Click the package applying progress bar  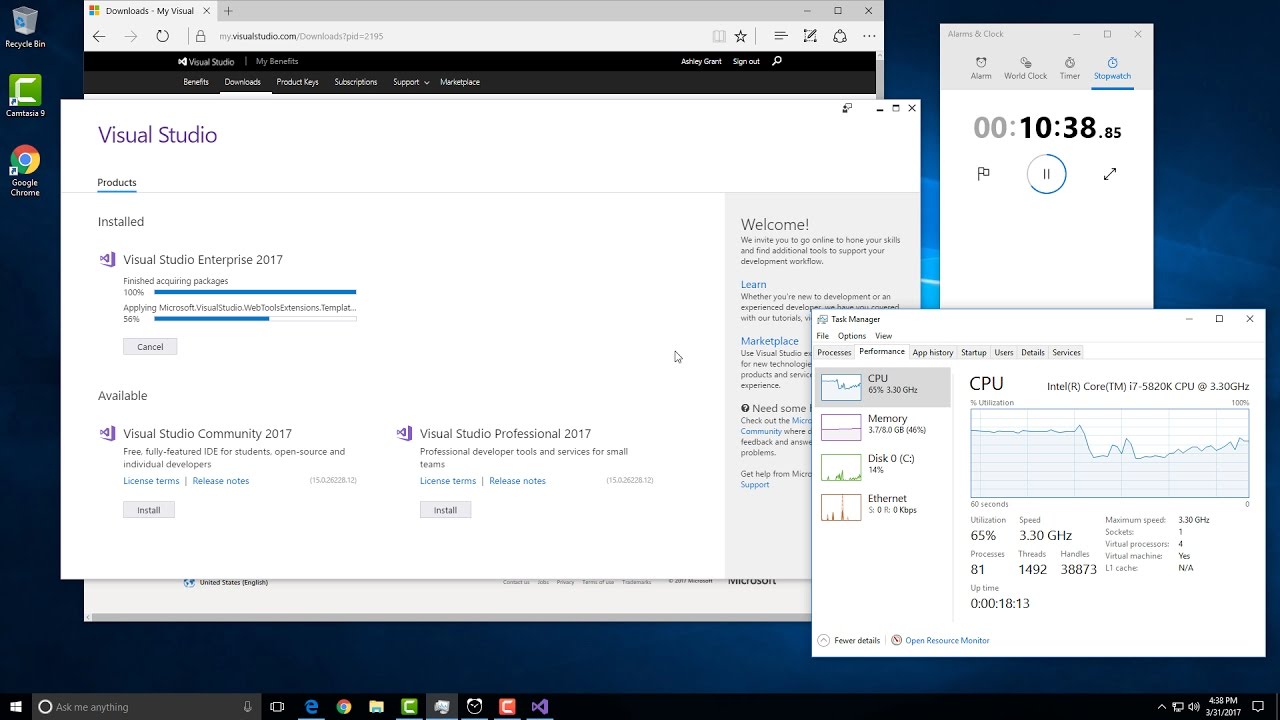click(x=255, y=319)
